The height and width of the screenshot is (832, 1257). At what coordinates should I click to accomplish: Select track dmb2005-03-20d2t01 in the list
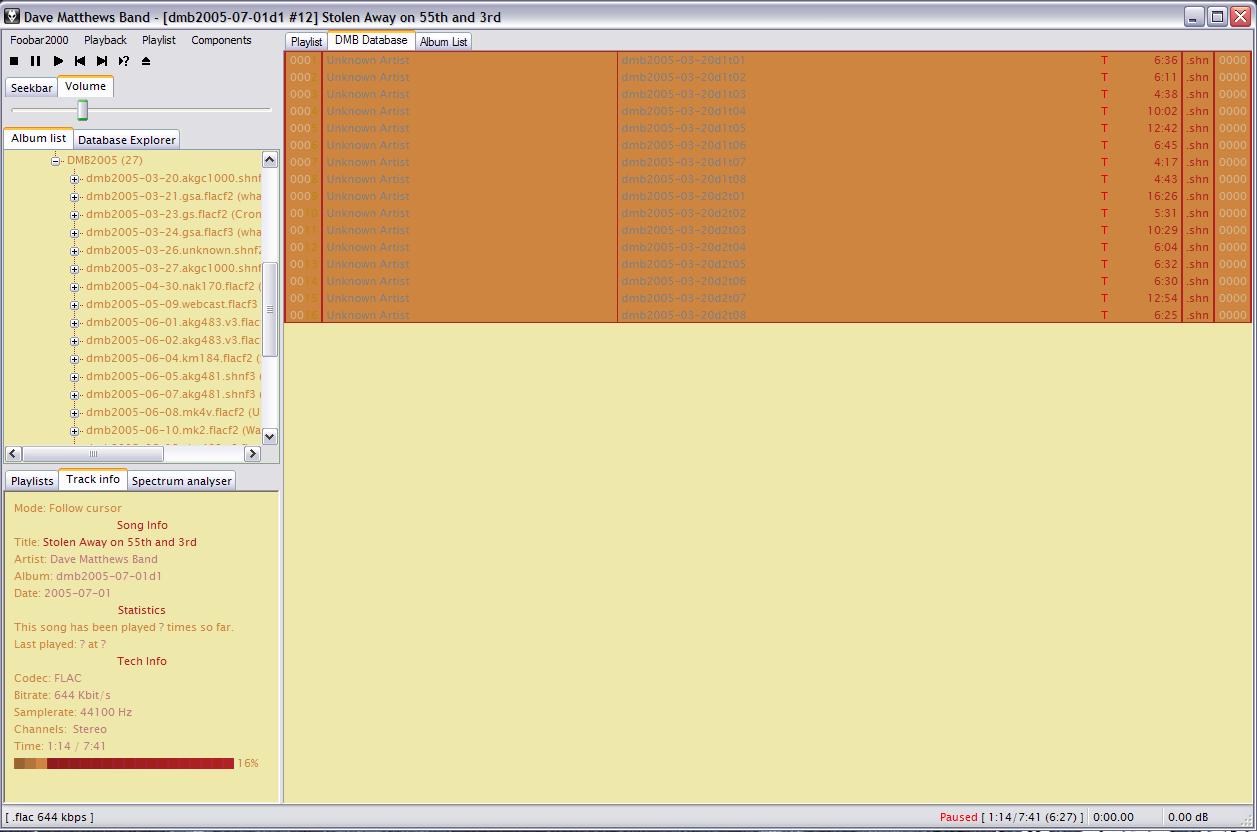683,196
